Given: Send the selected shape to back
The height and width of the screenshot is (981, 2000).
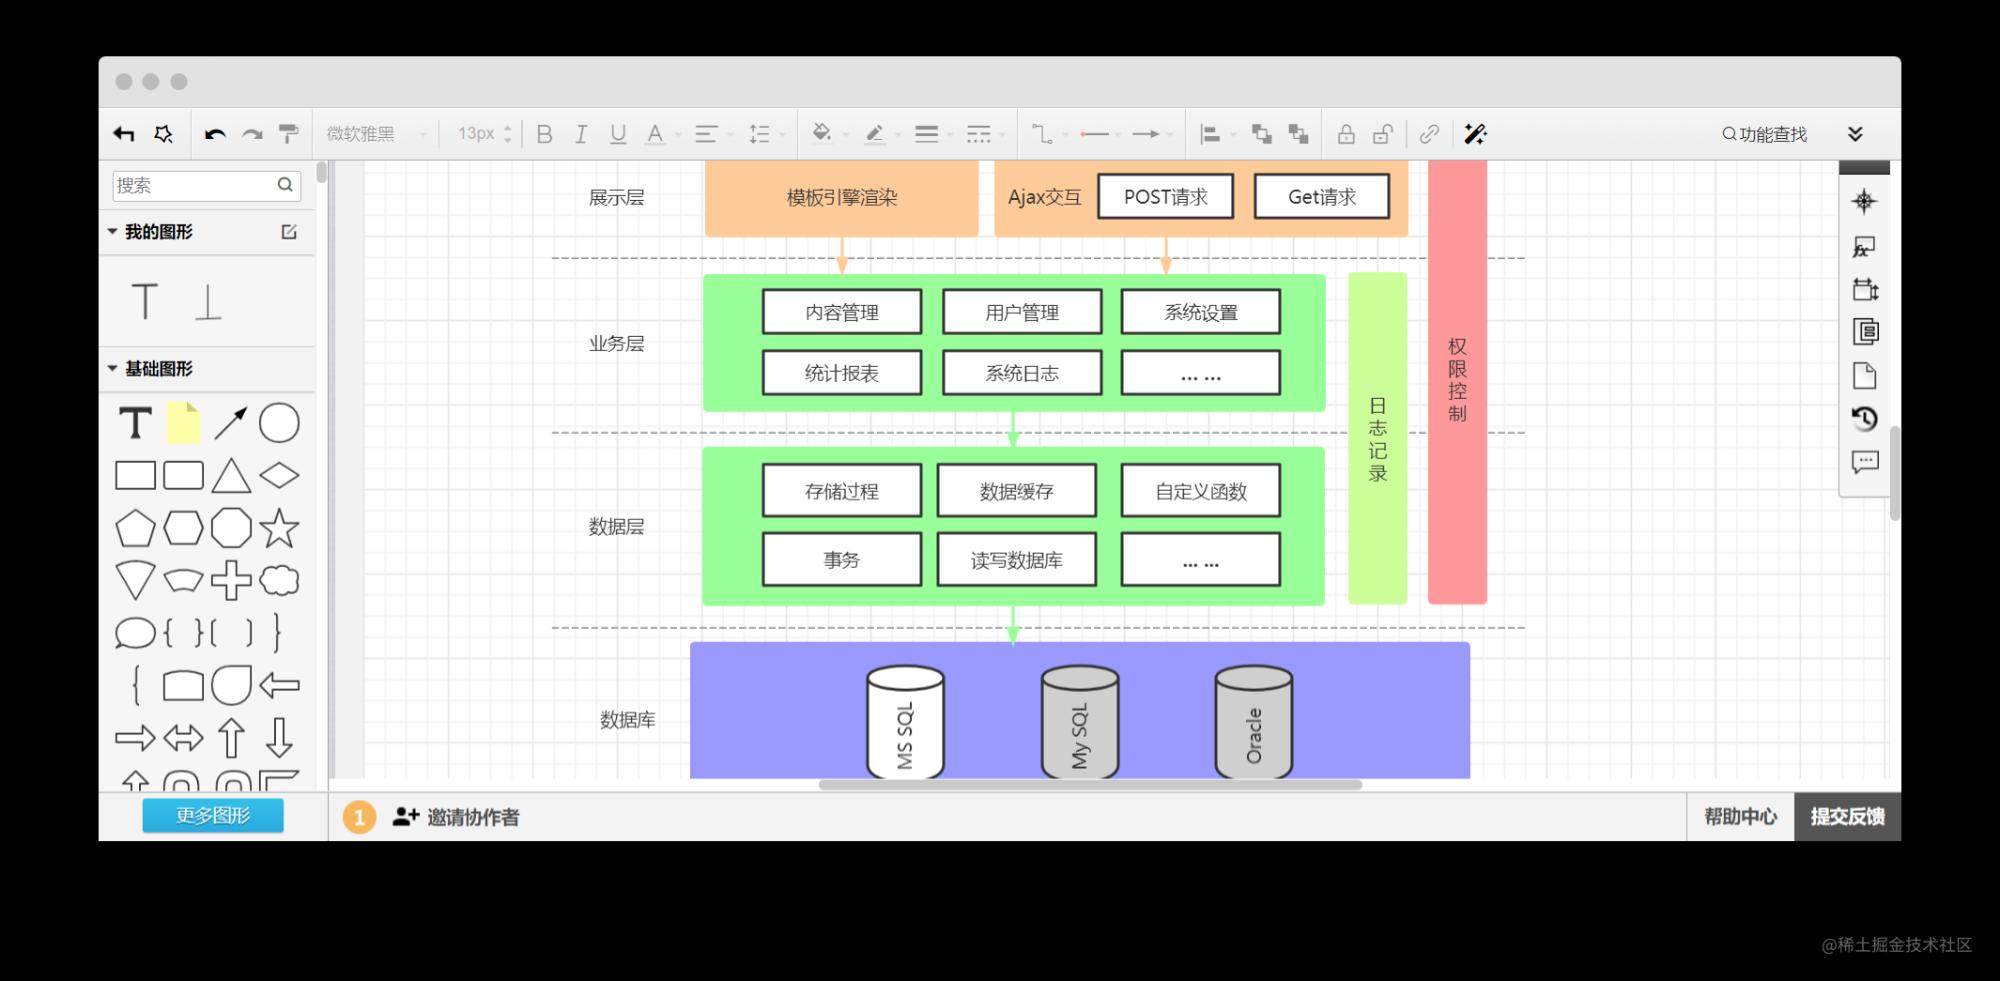Looking at the screenshot, I should coord(1299,134).
